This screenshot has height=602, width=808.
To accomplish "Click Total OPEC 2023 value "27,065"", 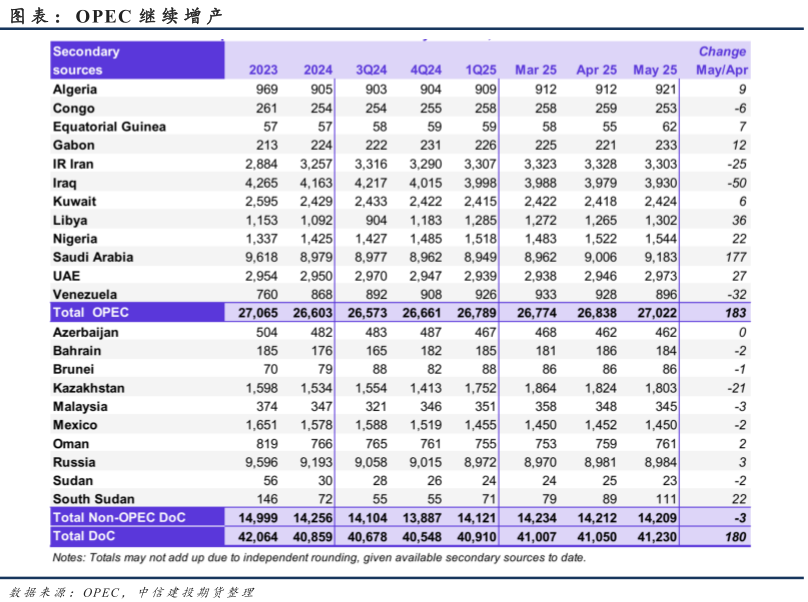I will coord(258,313).
